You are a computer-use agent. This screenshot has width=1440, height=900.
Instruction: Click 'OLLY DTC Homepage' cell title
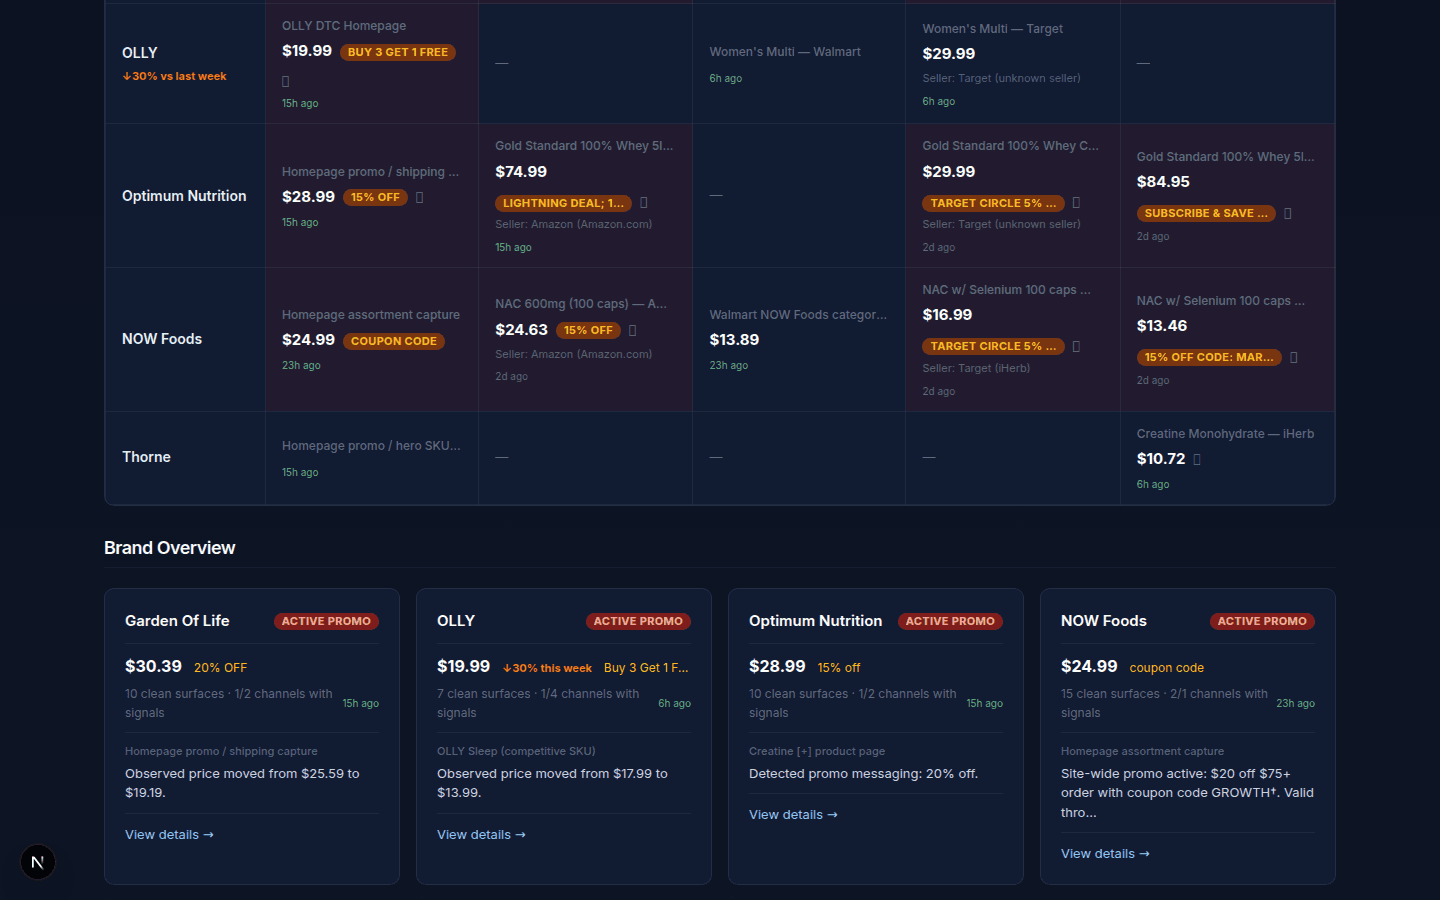(x=344, y=26)
